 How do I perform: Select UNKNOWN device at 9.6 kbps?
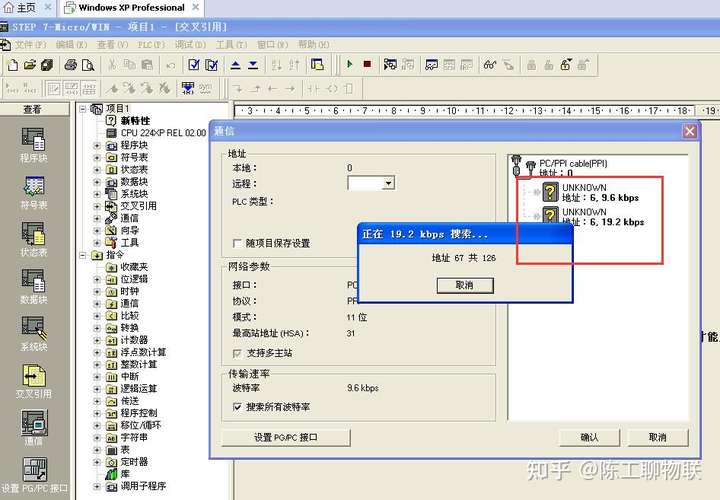[590, 192]
